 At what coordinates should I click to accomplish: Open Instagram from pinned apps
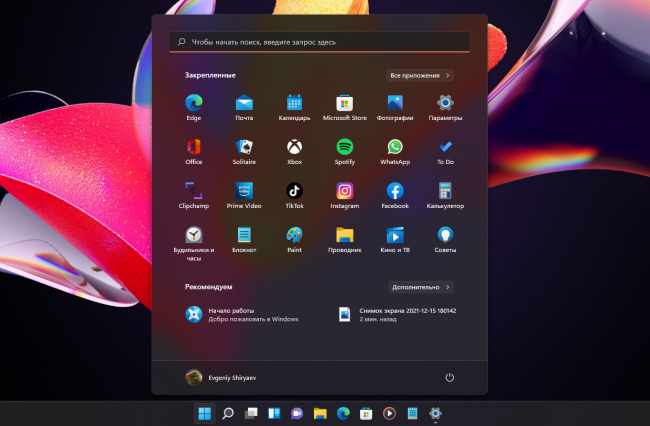[344, 196]
